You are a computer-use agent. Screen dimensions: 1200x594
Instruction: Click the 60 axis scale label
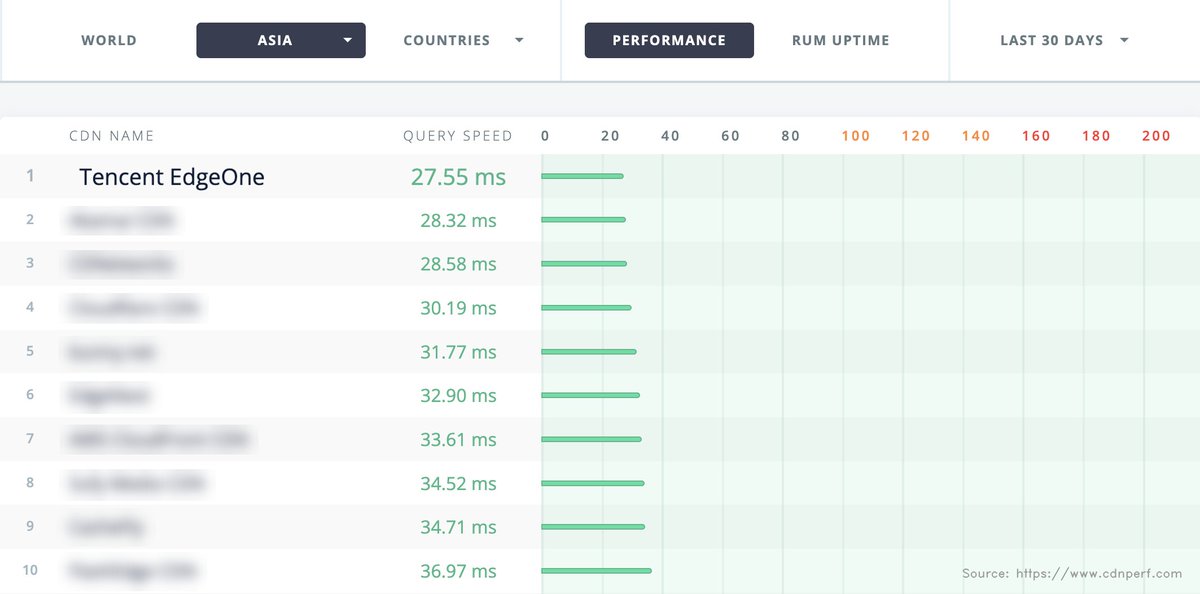point(731,136)
